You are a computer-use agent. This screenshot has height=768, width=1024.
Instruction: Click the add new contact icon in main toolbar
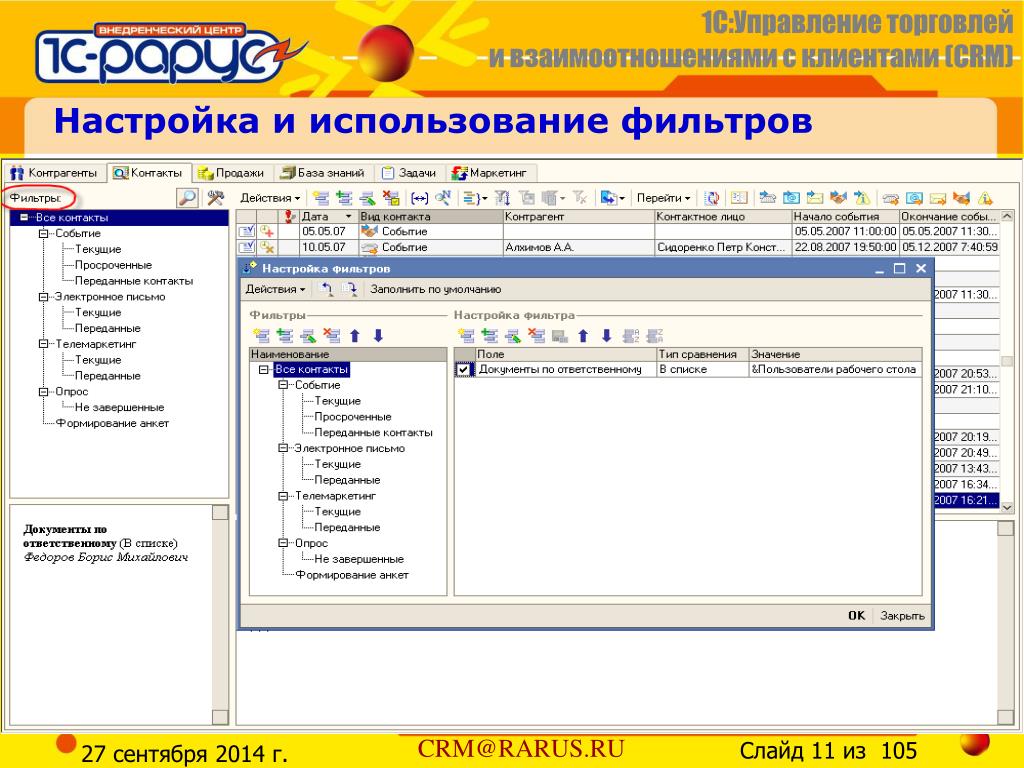coord(320,198)
